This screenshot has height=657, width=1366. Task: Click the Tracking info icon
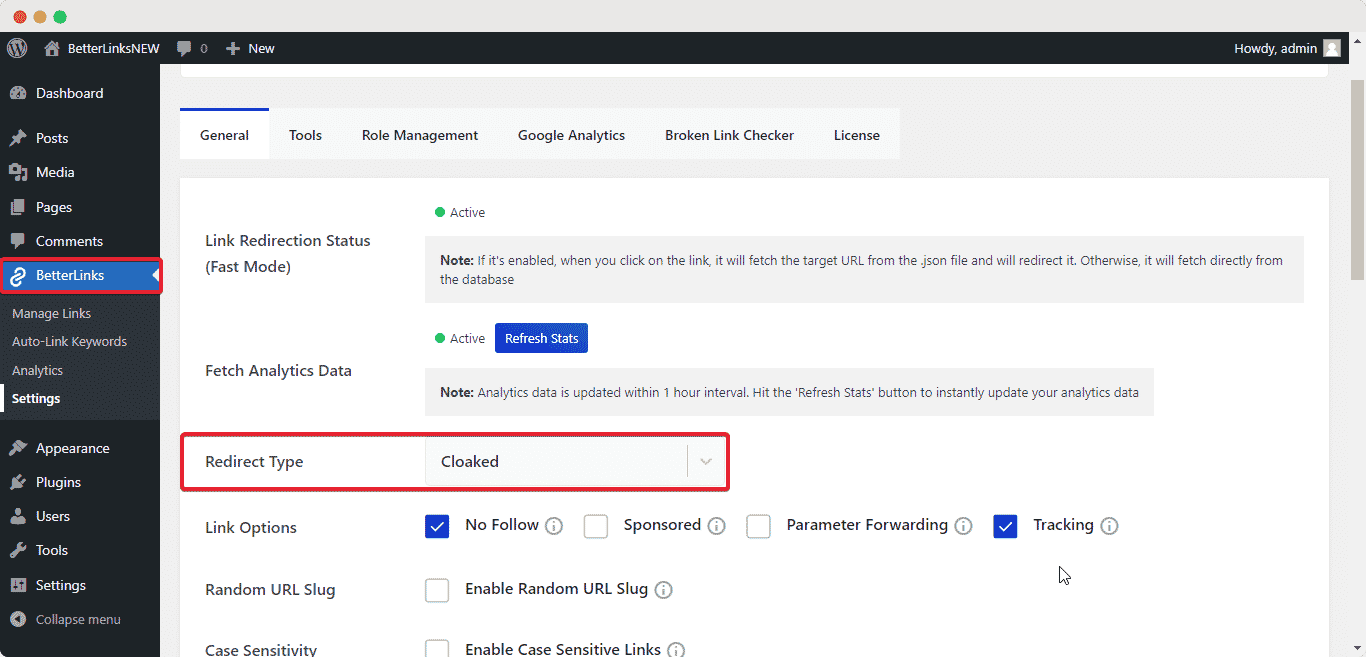click(1109, 526)
